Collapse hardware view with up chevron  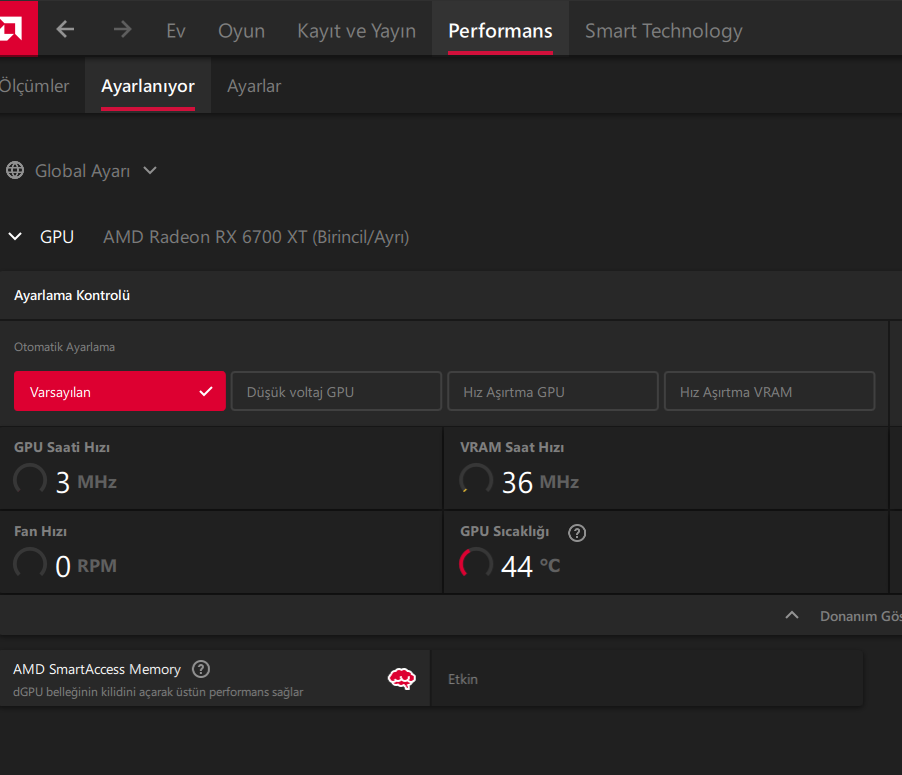792,615
